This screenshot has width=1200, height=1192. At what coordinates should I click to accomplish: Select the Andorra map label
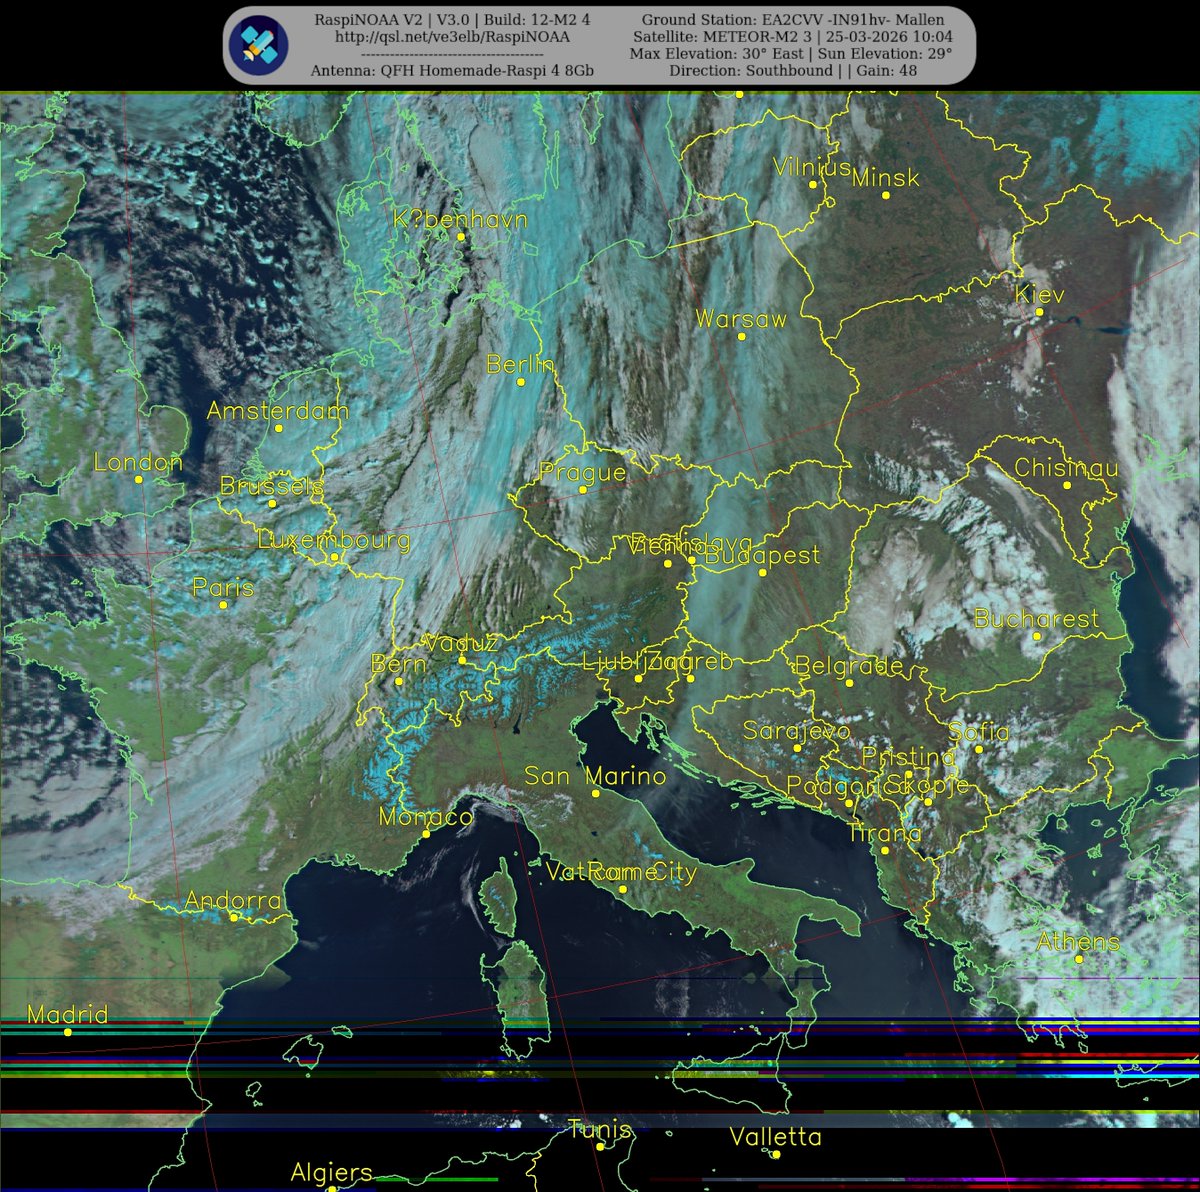pos(233,901)
